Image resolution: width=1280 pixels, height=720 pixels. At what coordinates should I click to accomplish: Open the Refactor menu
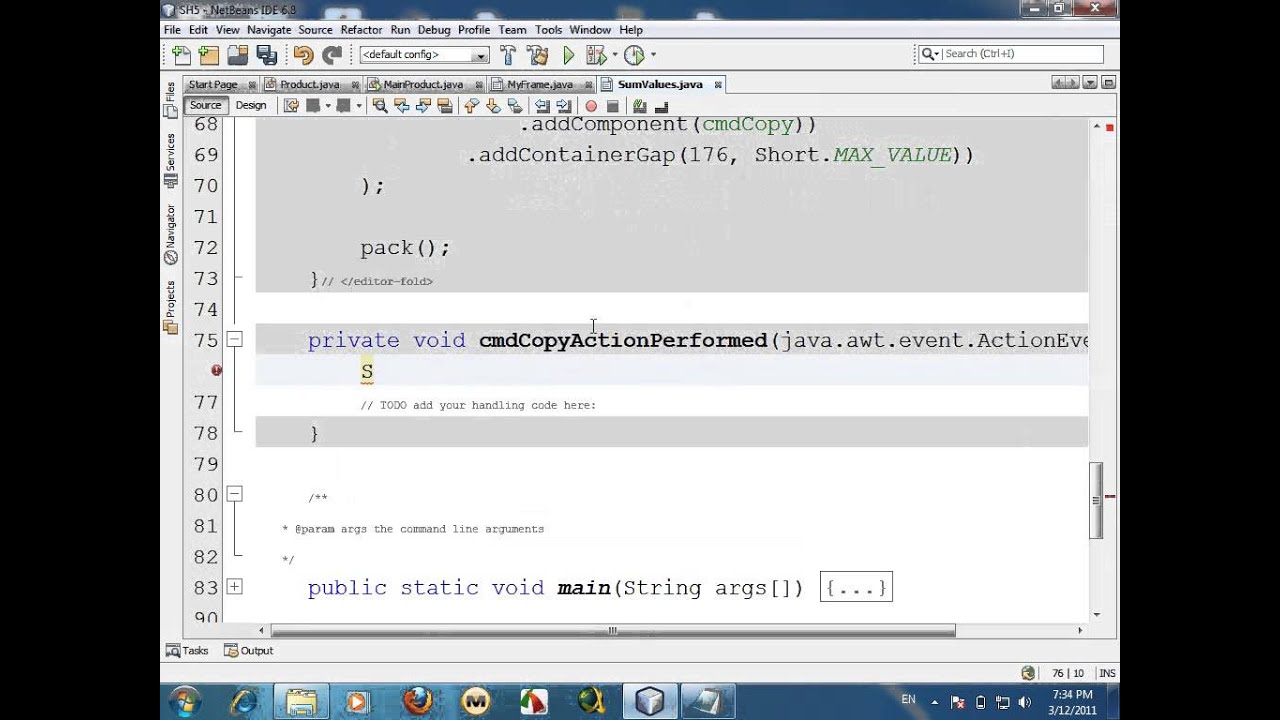click(x=361, y=30)
